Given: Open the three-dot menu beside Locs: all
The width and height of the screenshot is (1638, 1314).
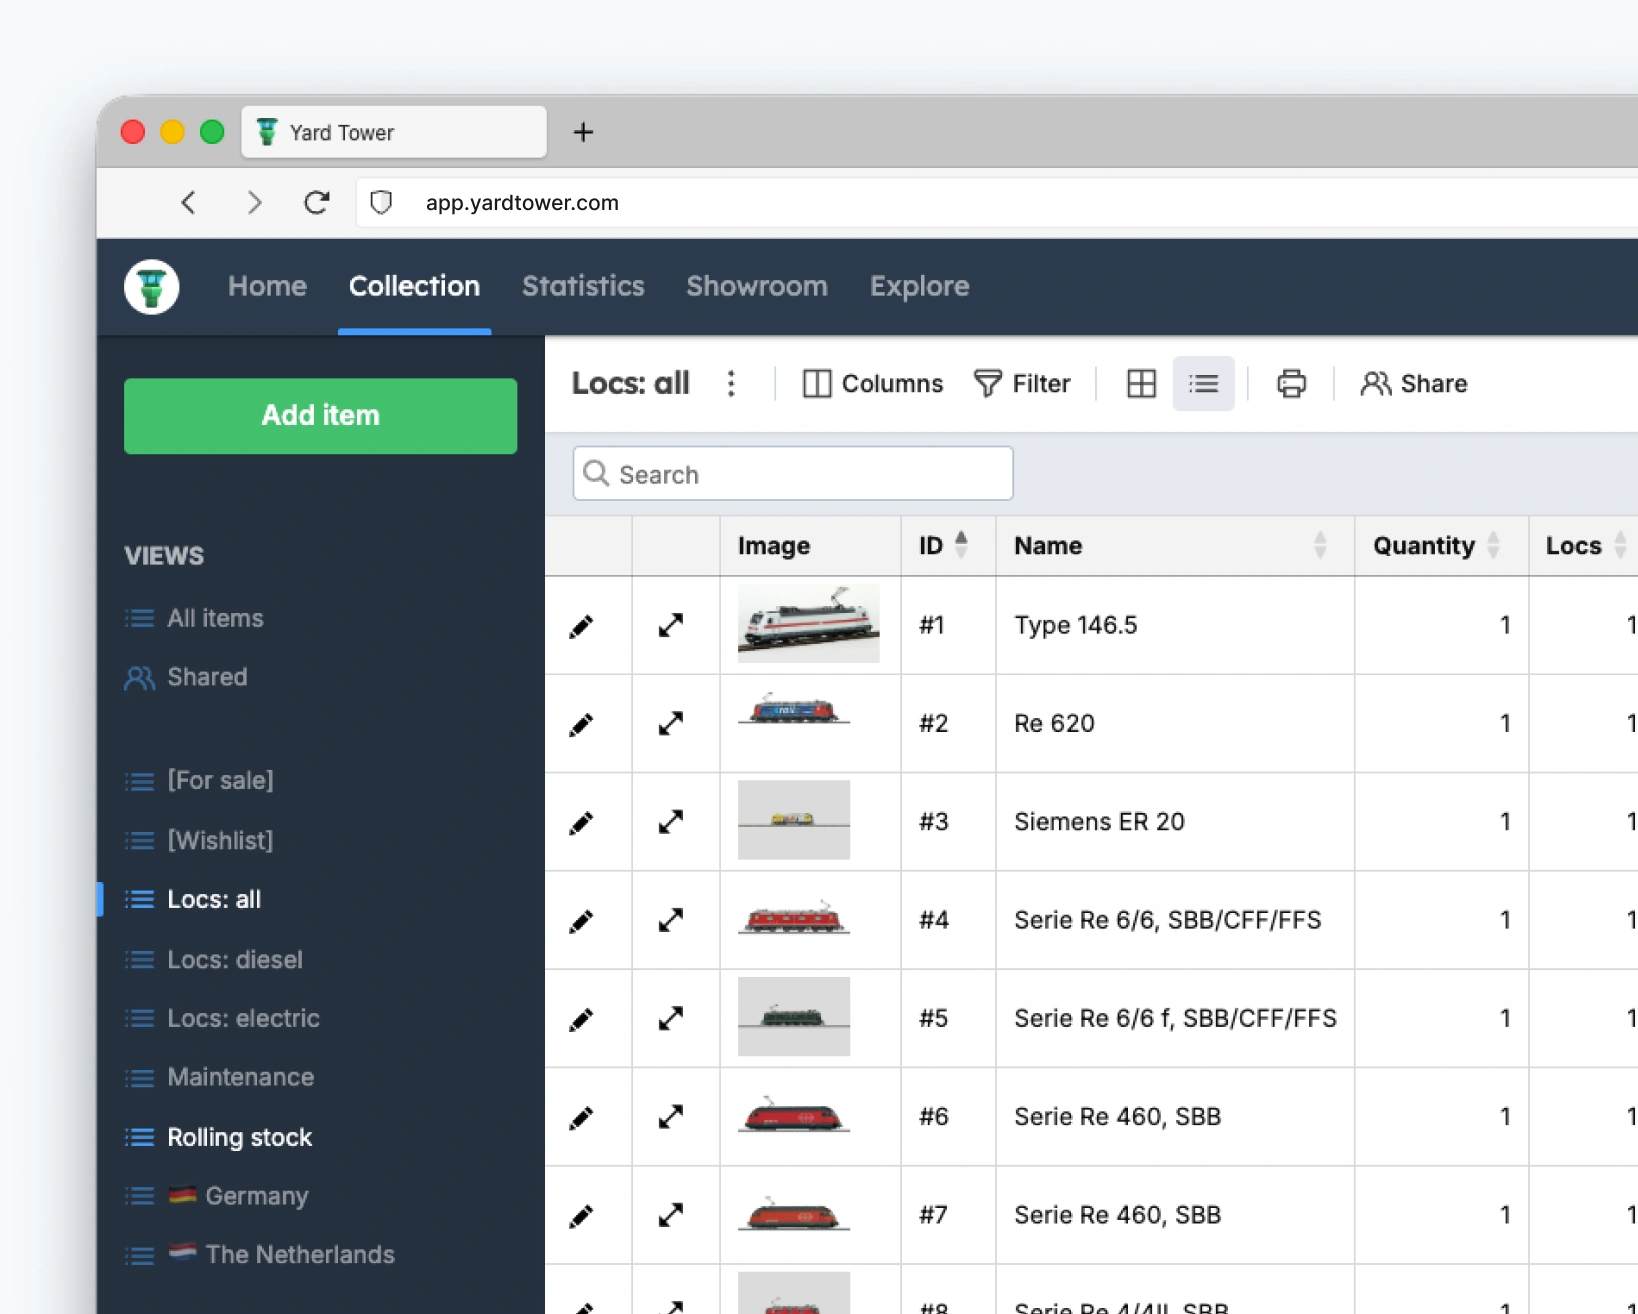Looking at the screenshot, I should point(731,384).
